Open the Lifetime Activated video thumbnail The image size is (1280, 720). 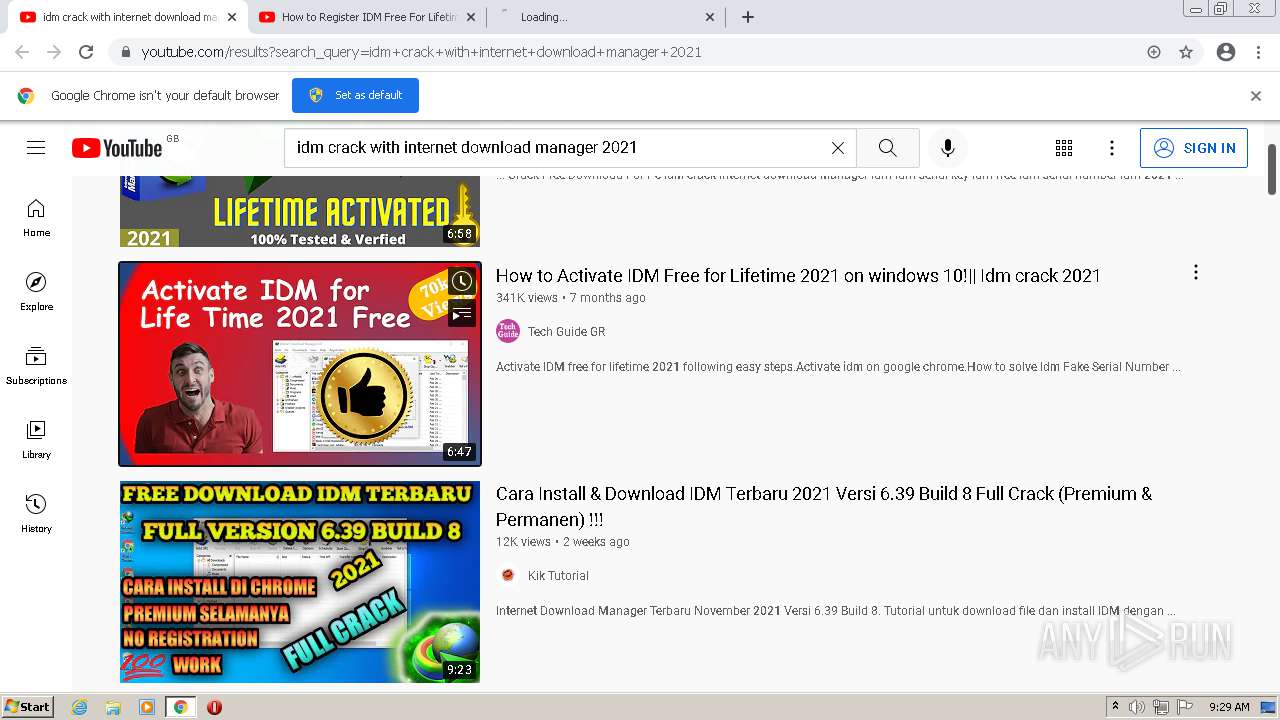click(x=300, y=211)
